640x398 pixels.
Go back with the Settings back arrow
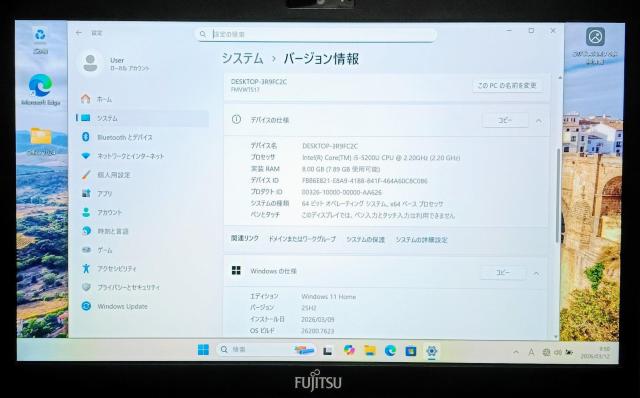click(x=79, y=33)
